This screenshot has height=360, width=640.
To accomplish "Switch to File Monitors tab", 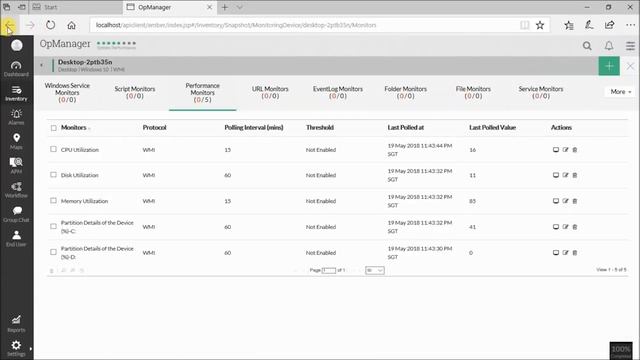I will pos(473,92).
